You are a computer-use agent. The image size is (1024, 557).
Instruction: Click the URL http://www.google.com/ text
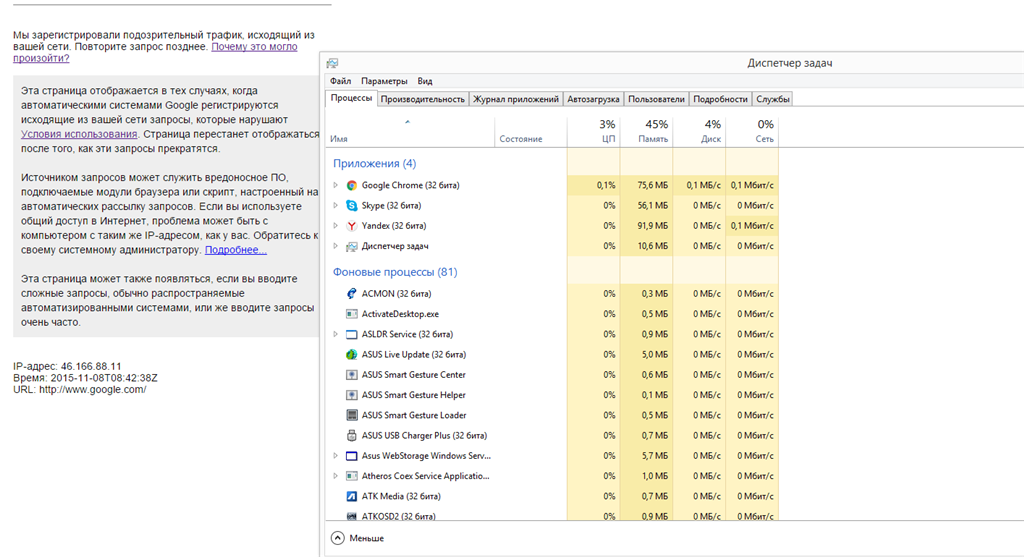80,389
